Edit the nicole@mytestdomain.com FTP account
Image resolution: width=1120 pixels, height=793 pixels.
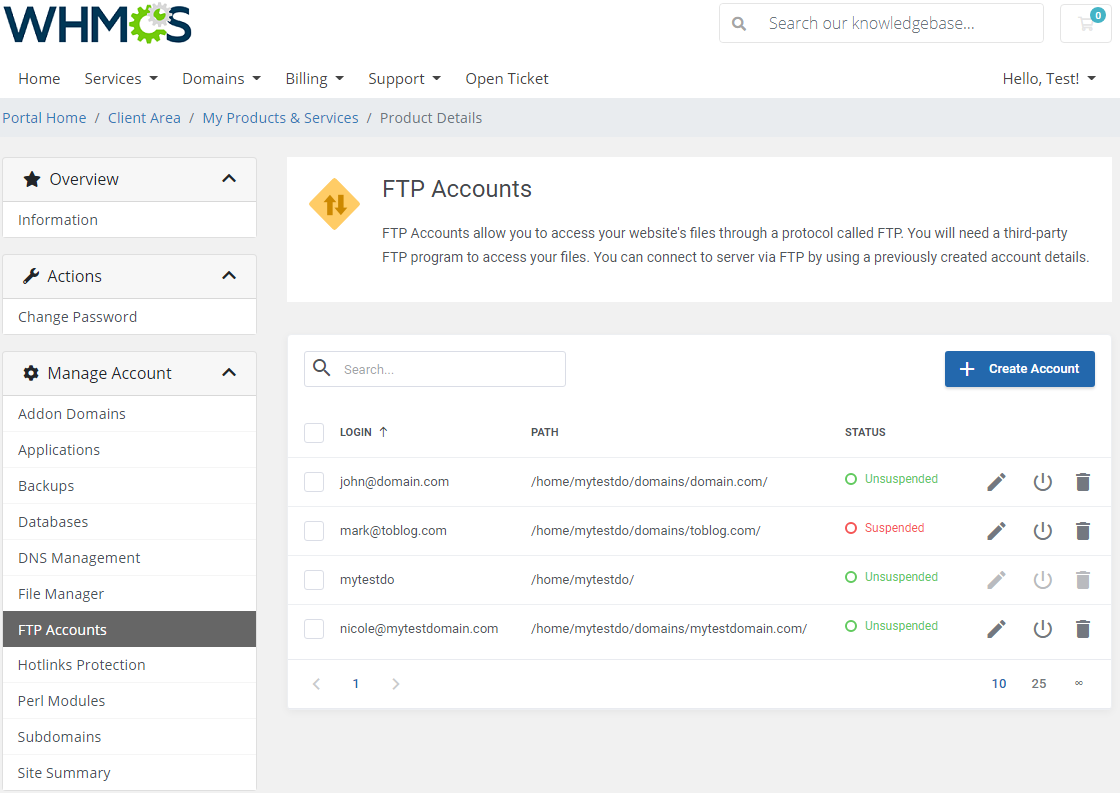pyautogui.click(x=996, y=629)
